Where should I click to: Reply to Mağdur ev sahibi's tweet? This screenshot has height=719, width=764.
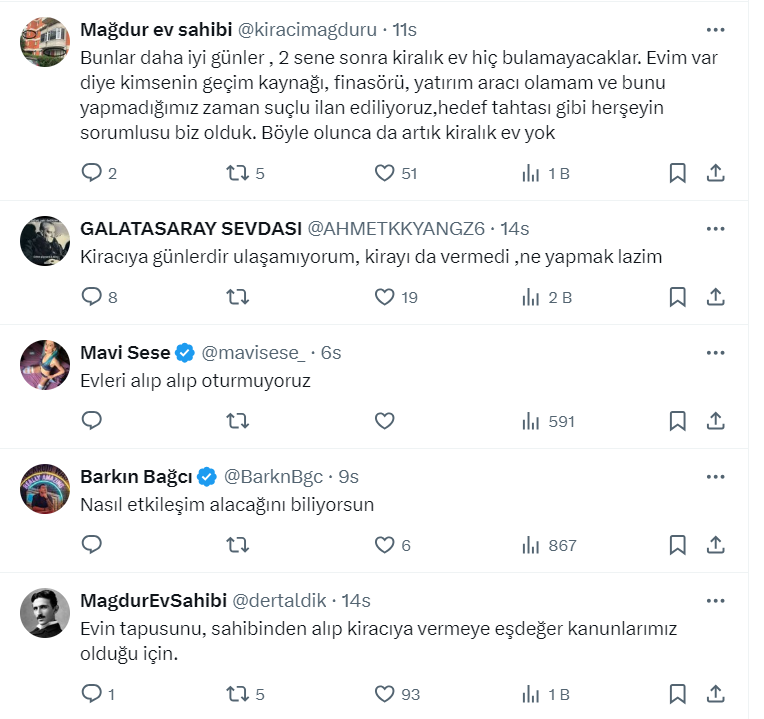click(x=92, y=173)
